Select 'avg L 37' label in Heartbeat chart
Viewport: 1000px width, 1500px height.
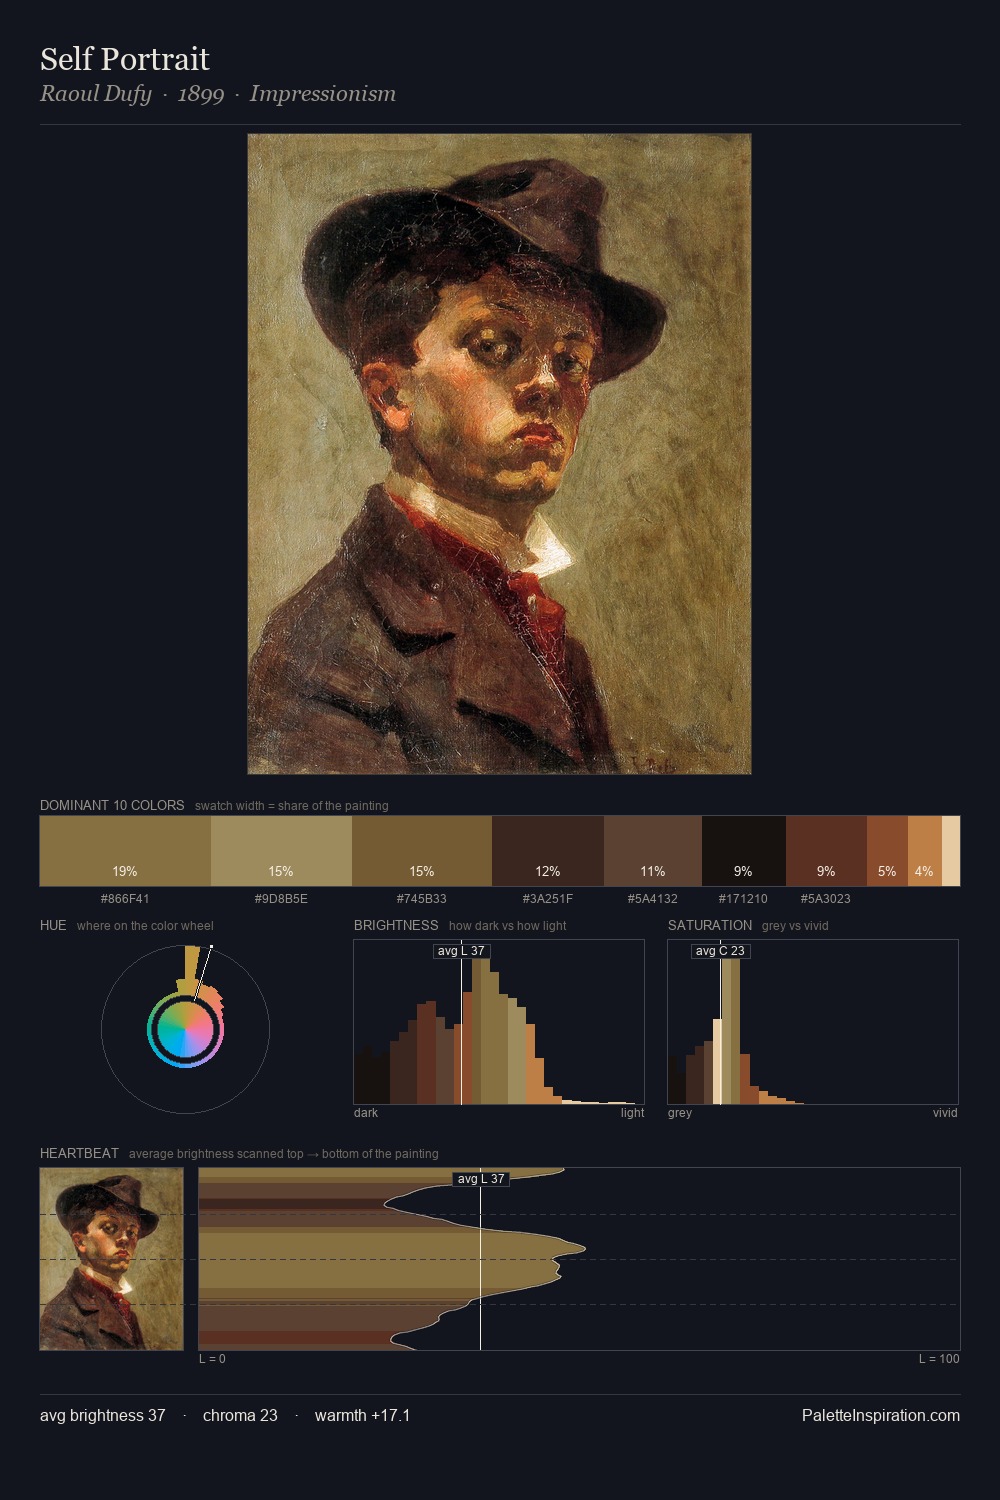[481, 1179]
